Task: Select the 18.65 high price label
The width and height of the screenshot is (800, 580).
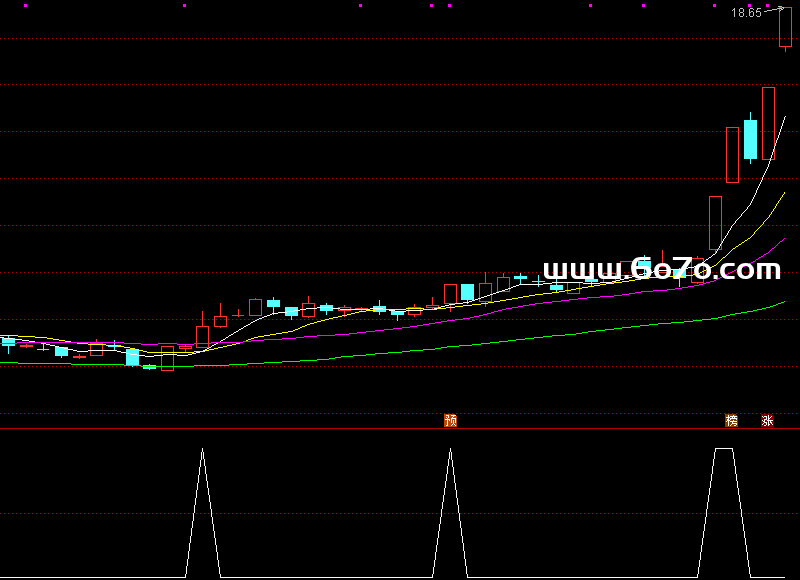Action: (746, 13)
